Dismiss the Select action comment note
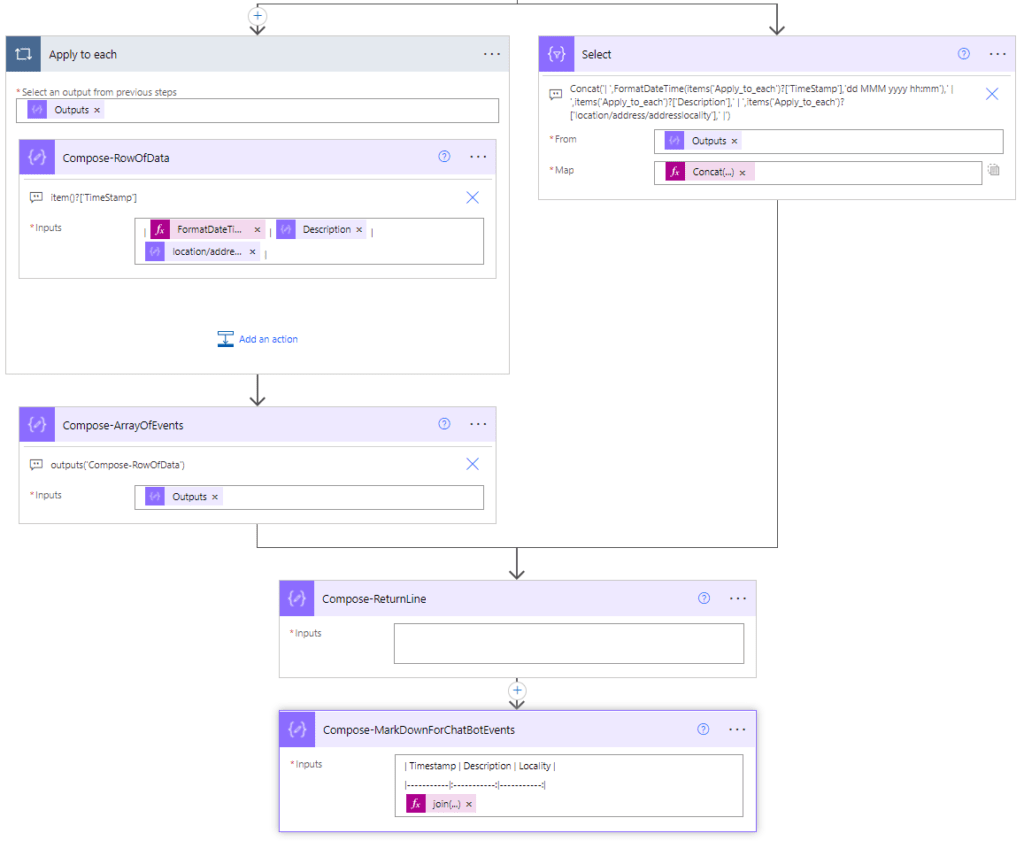The width and height of the screenshot is (1024, 841). point(992,94)
